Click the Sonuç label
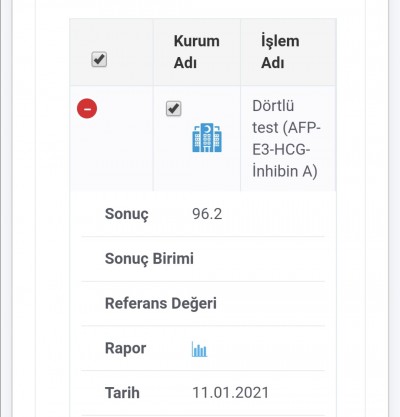The height and width of the screenshot is (417, 400). coord(127,214)
